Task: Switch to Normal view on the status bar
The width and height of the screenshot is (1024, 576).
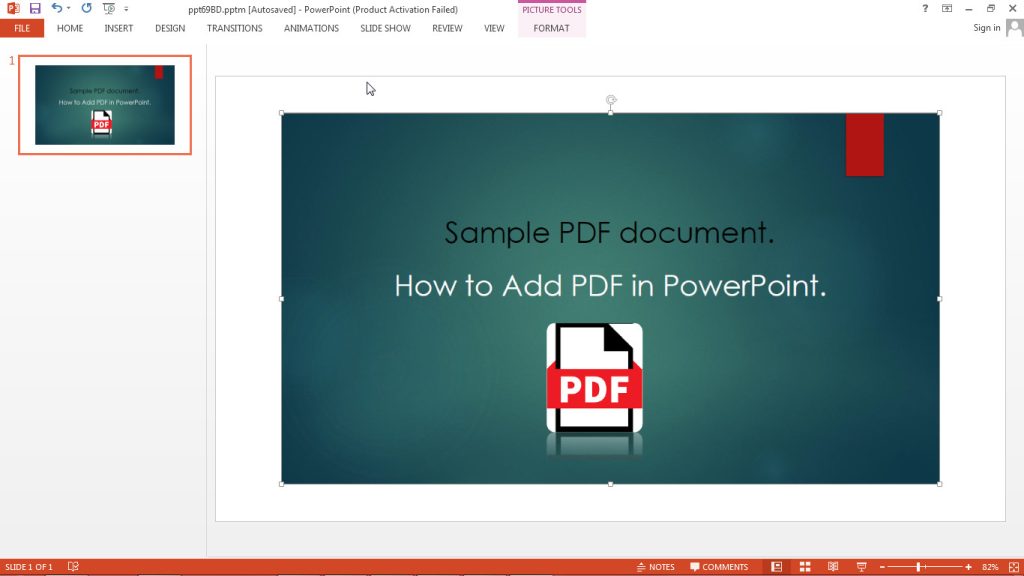Action: coord(776,566)
